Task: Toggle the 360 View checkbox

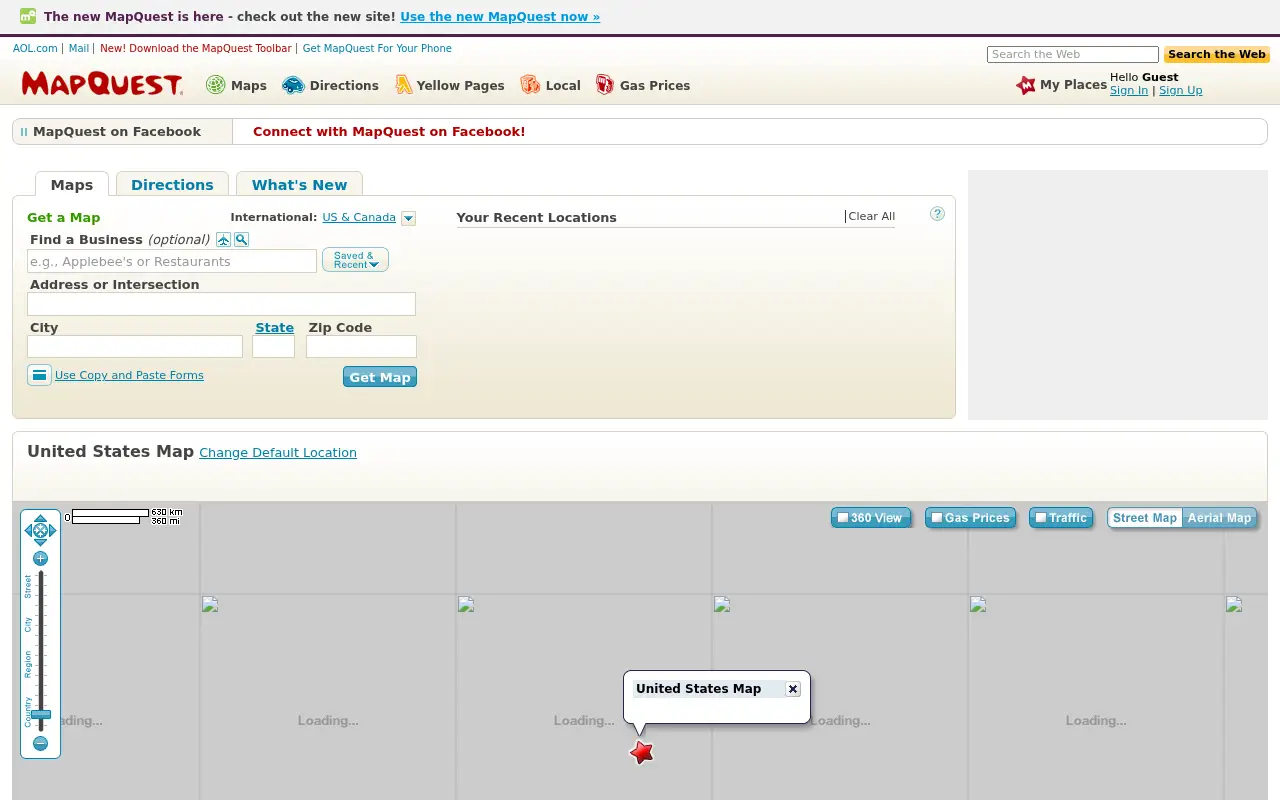Action: [843, 517]
